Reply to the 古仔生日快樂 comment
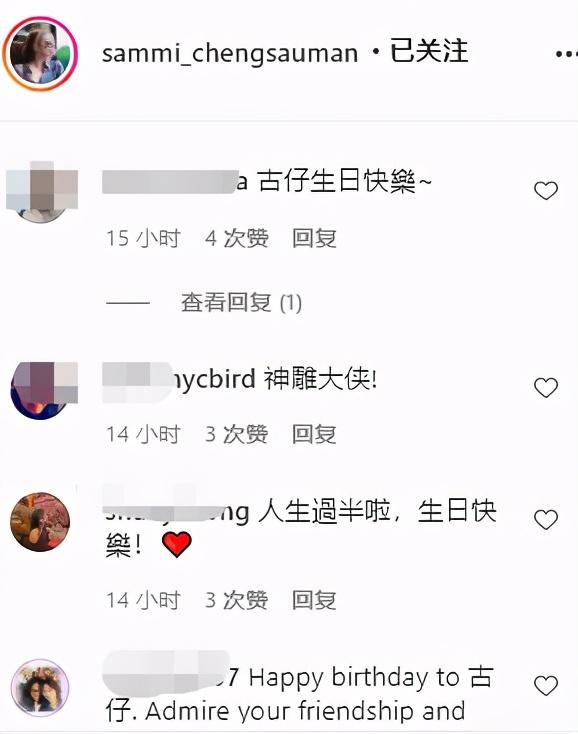578x734 pixels. point(314,238)
